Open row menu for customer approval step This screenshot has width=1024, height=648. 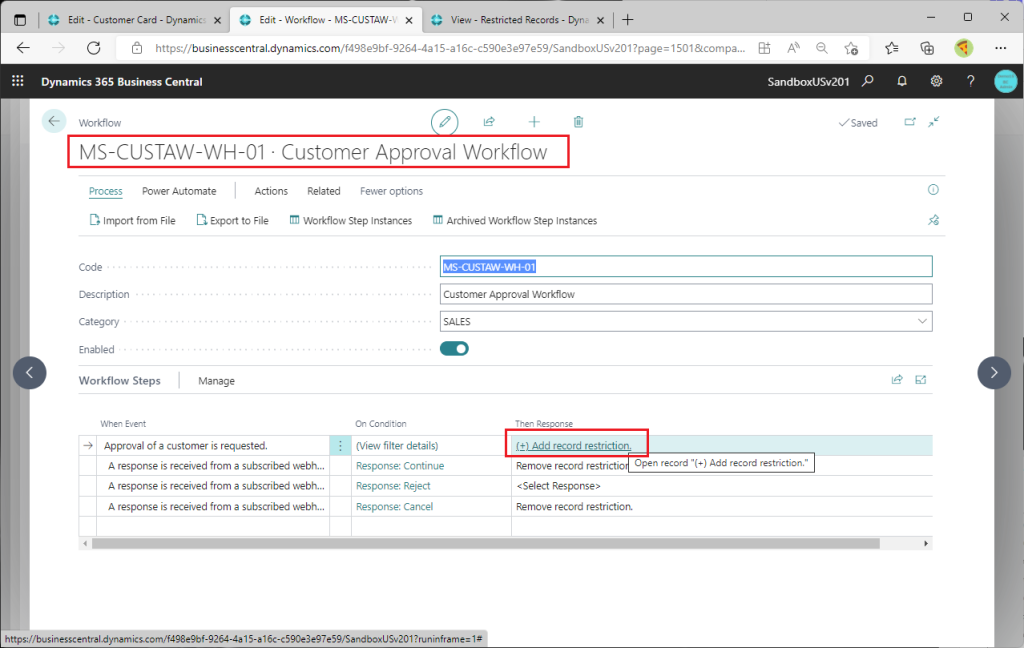[340, 446]
